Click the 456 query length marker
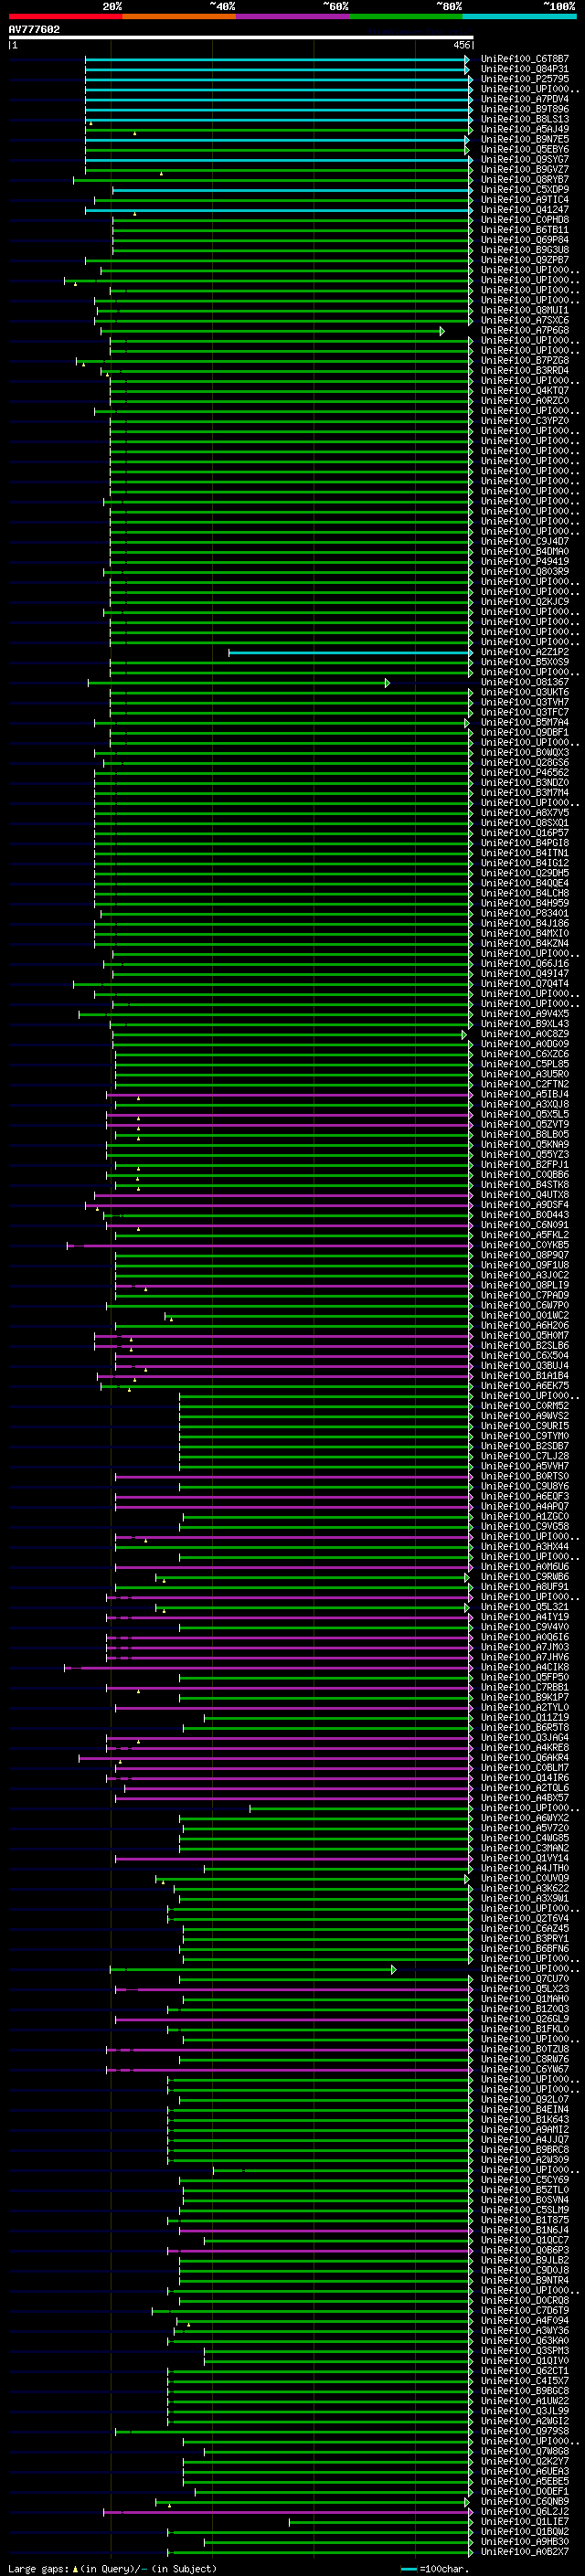The height and width of the screenshot is (2576, 585). pyautogui.click(x=461, y=45)
